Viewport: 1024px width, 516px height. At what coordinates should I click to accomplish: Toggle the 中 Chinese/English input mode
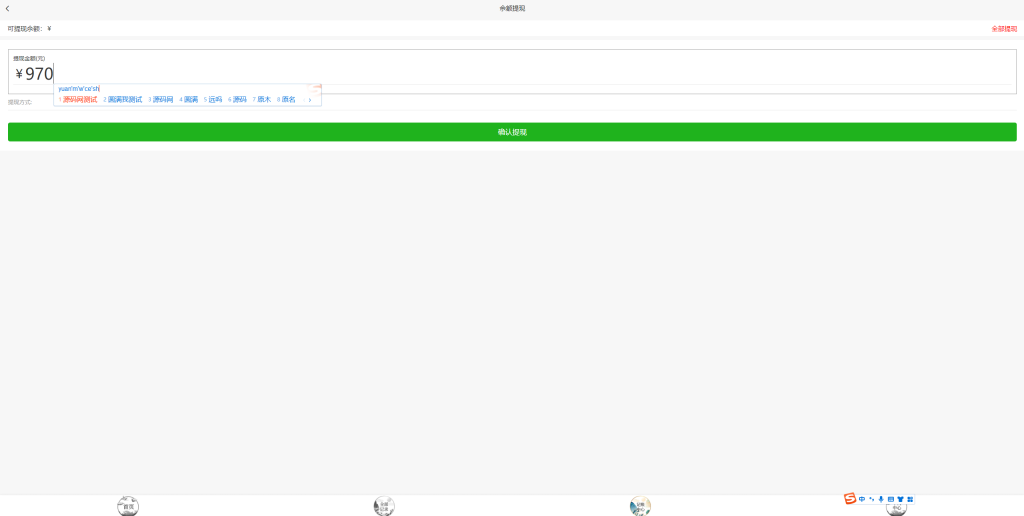[x=862, y=498]
